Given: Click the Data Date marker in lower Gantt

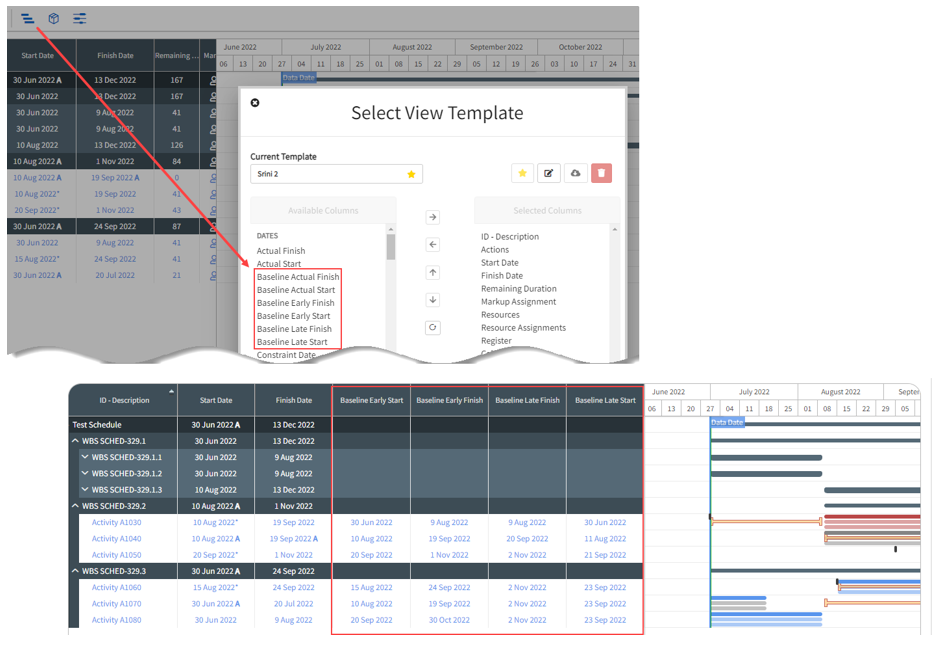Looking at the screenshot, I should point(727,422).
